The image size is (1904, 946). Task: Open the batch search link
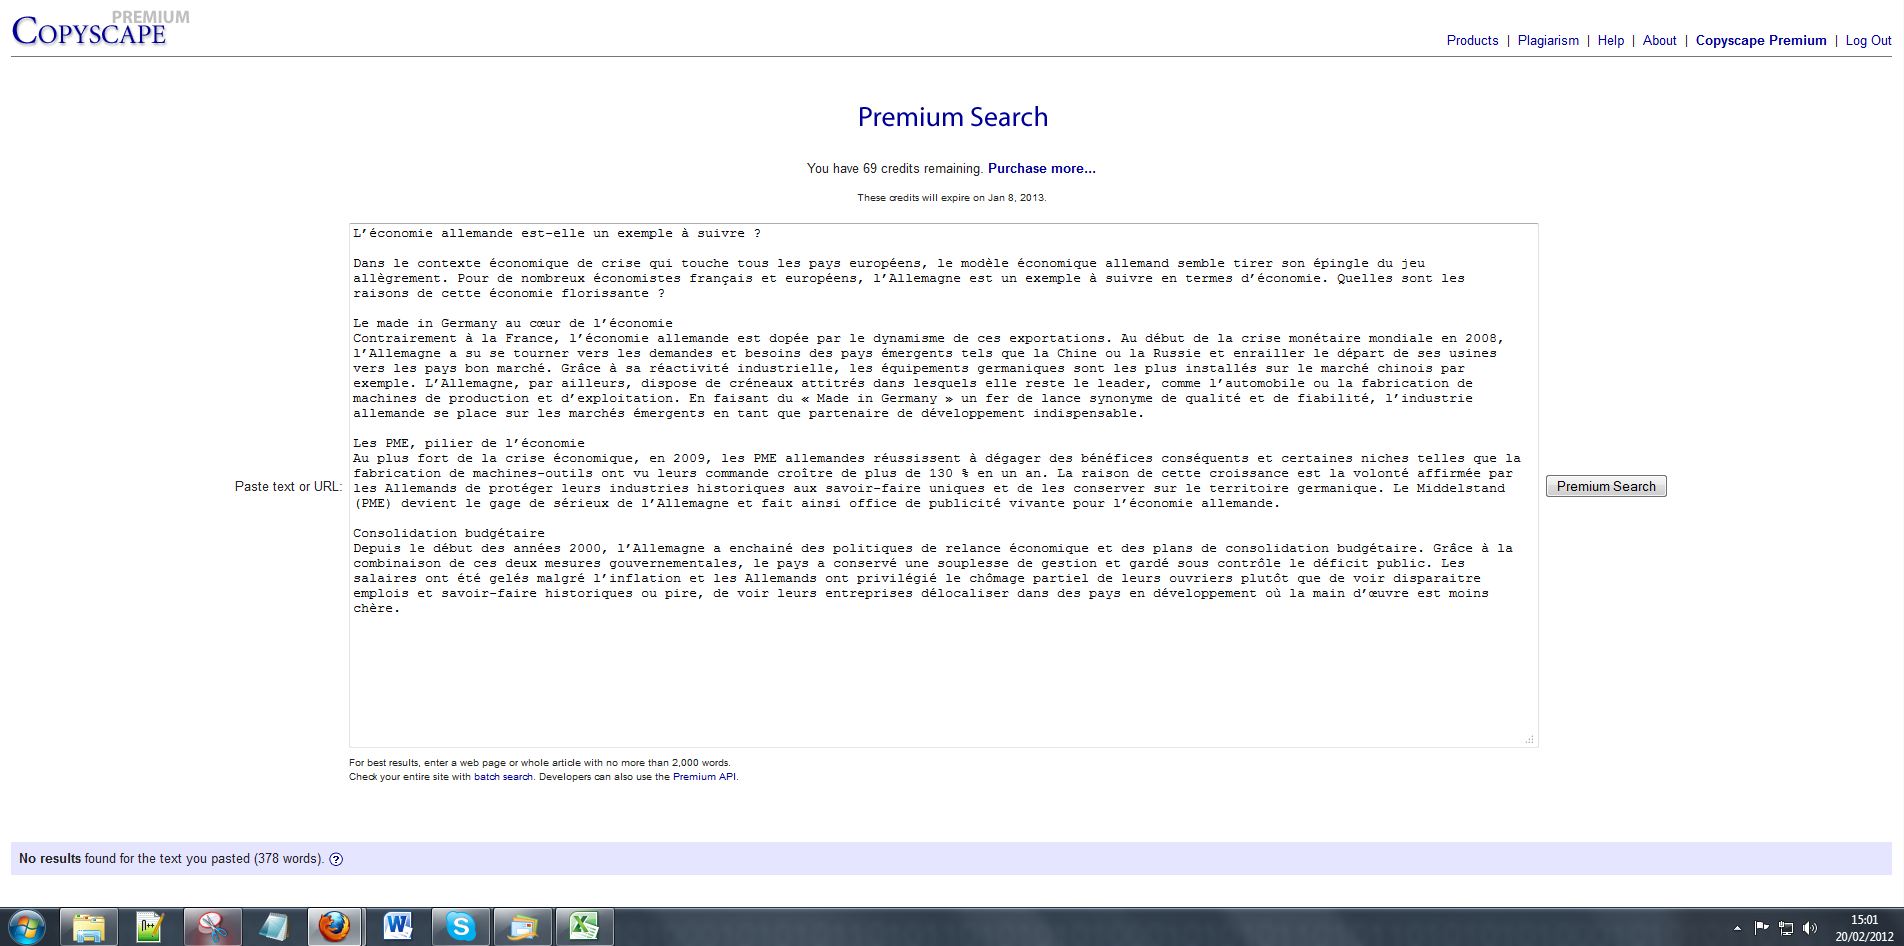coord(503,777)
